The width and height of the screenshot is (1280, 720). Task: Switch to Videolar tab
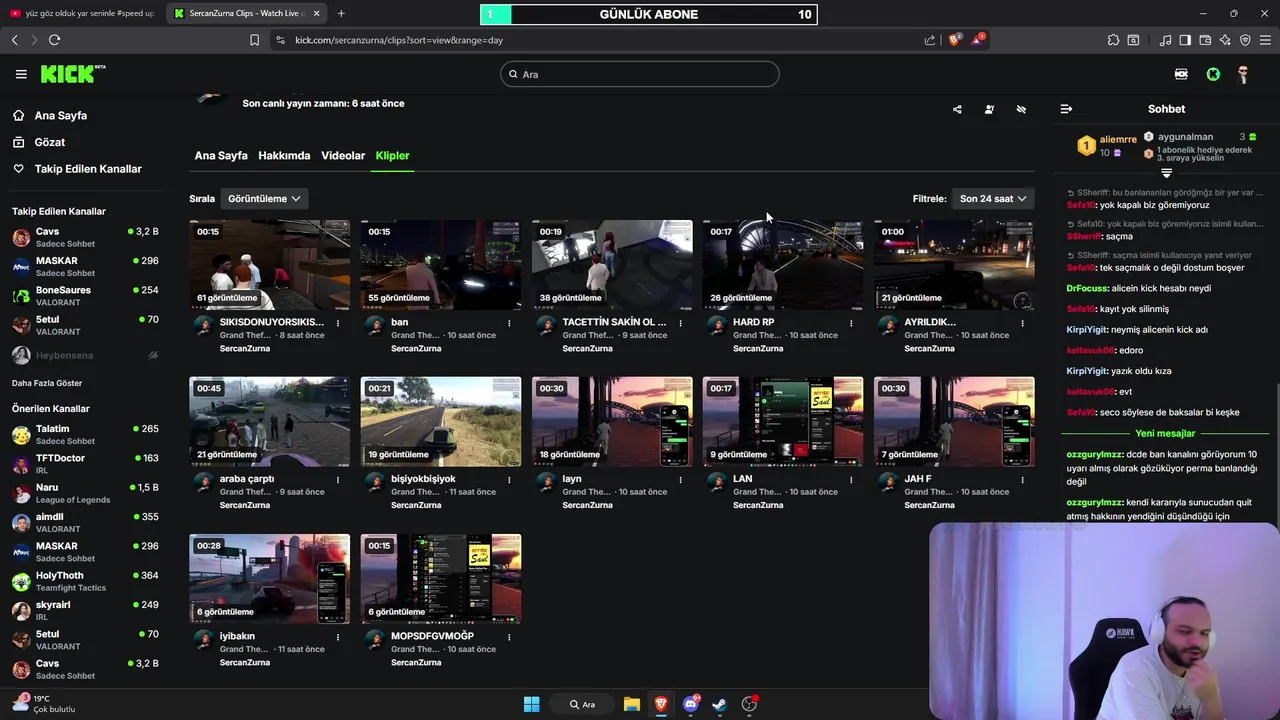(343, 156)
